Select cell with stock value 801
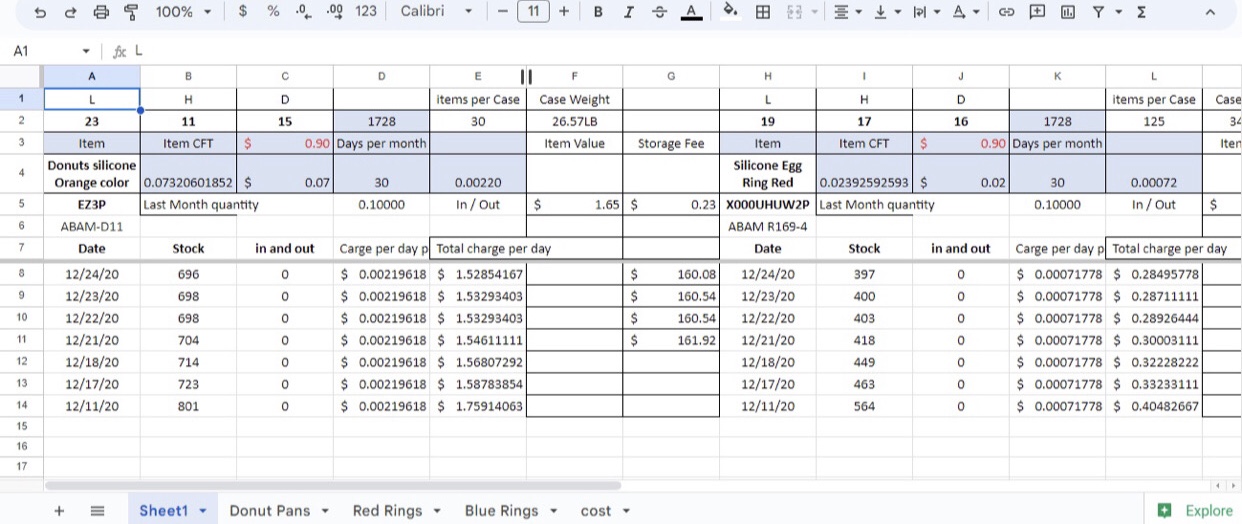The height and width of the screenshot is (524, 1242). point(188,406)
